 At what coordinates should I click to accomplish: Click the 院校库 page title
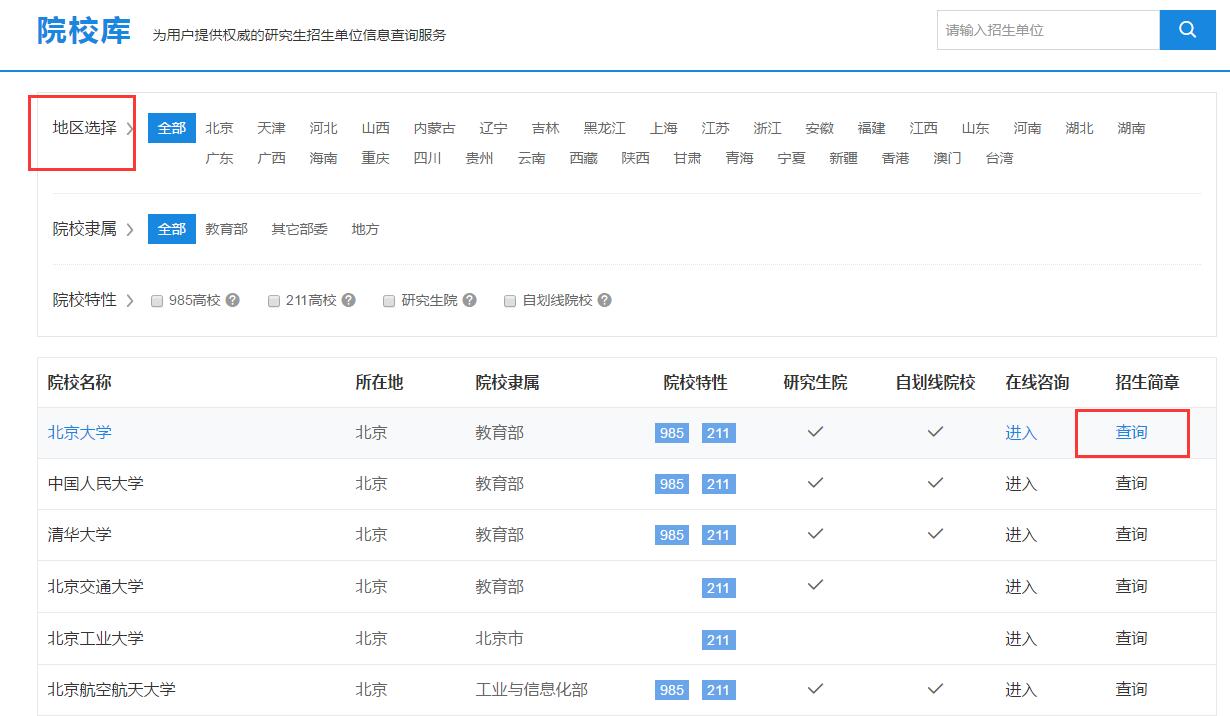(84, 31)
